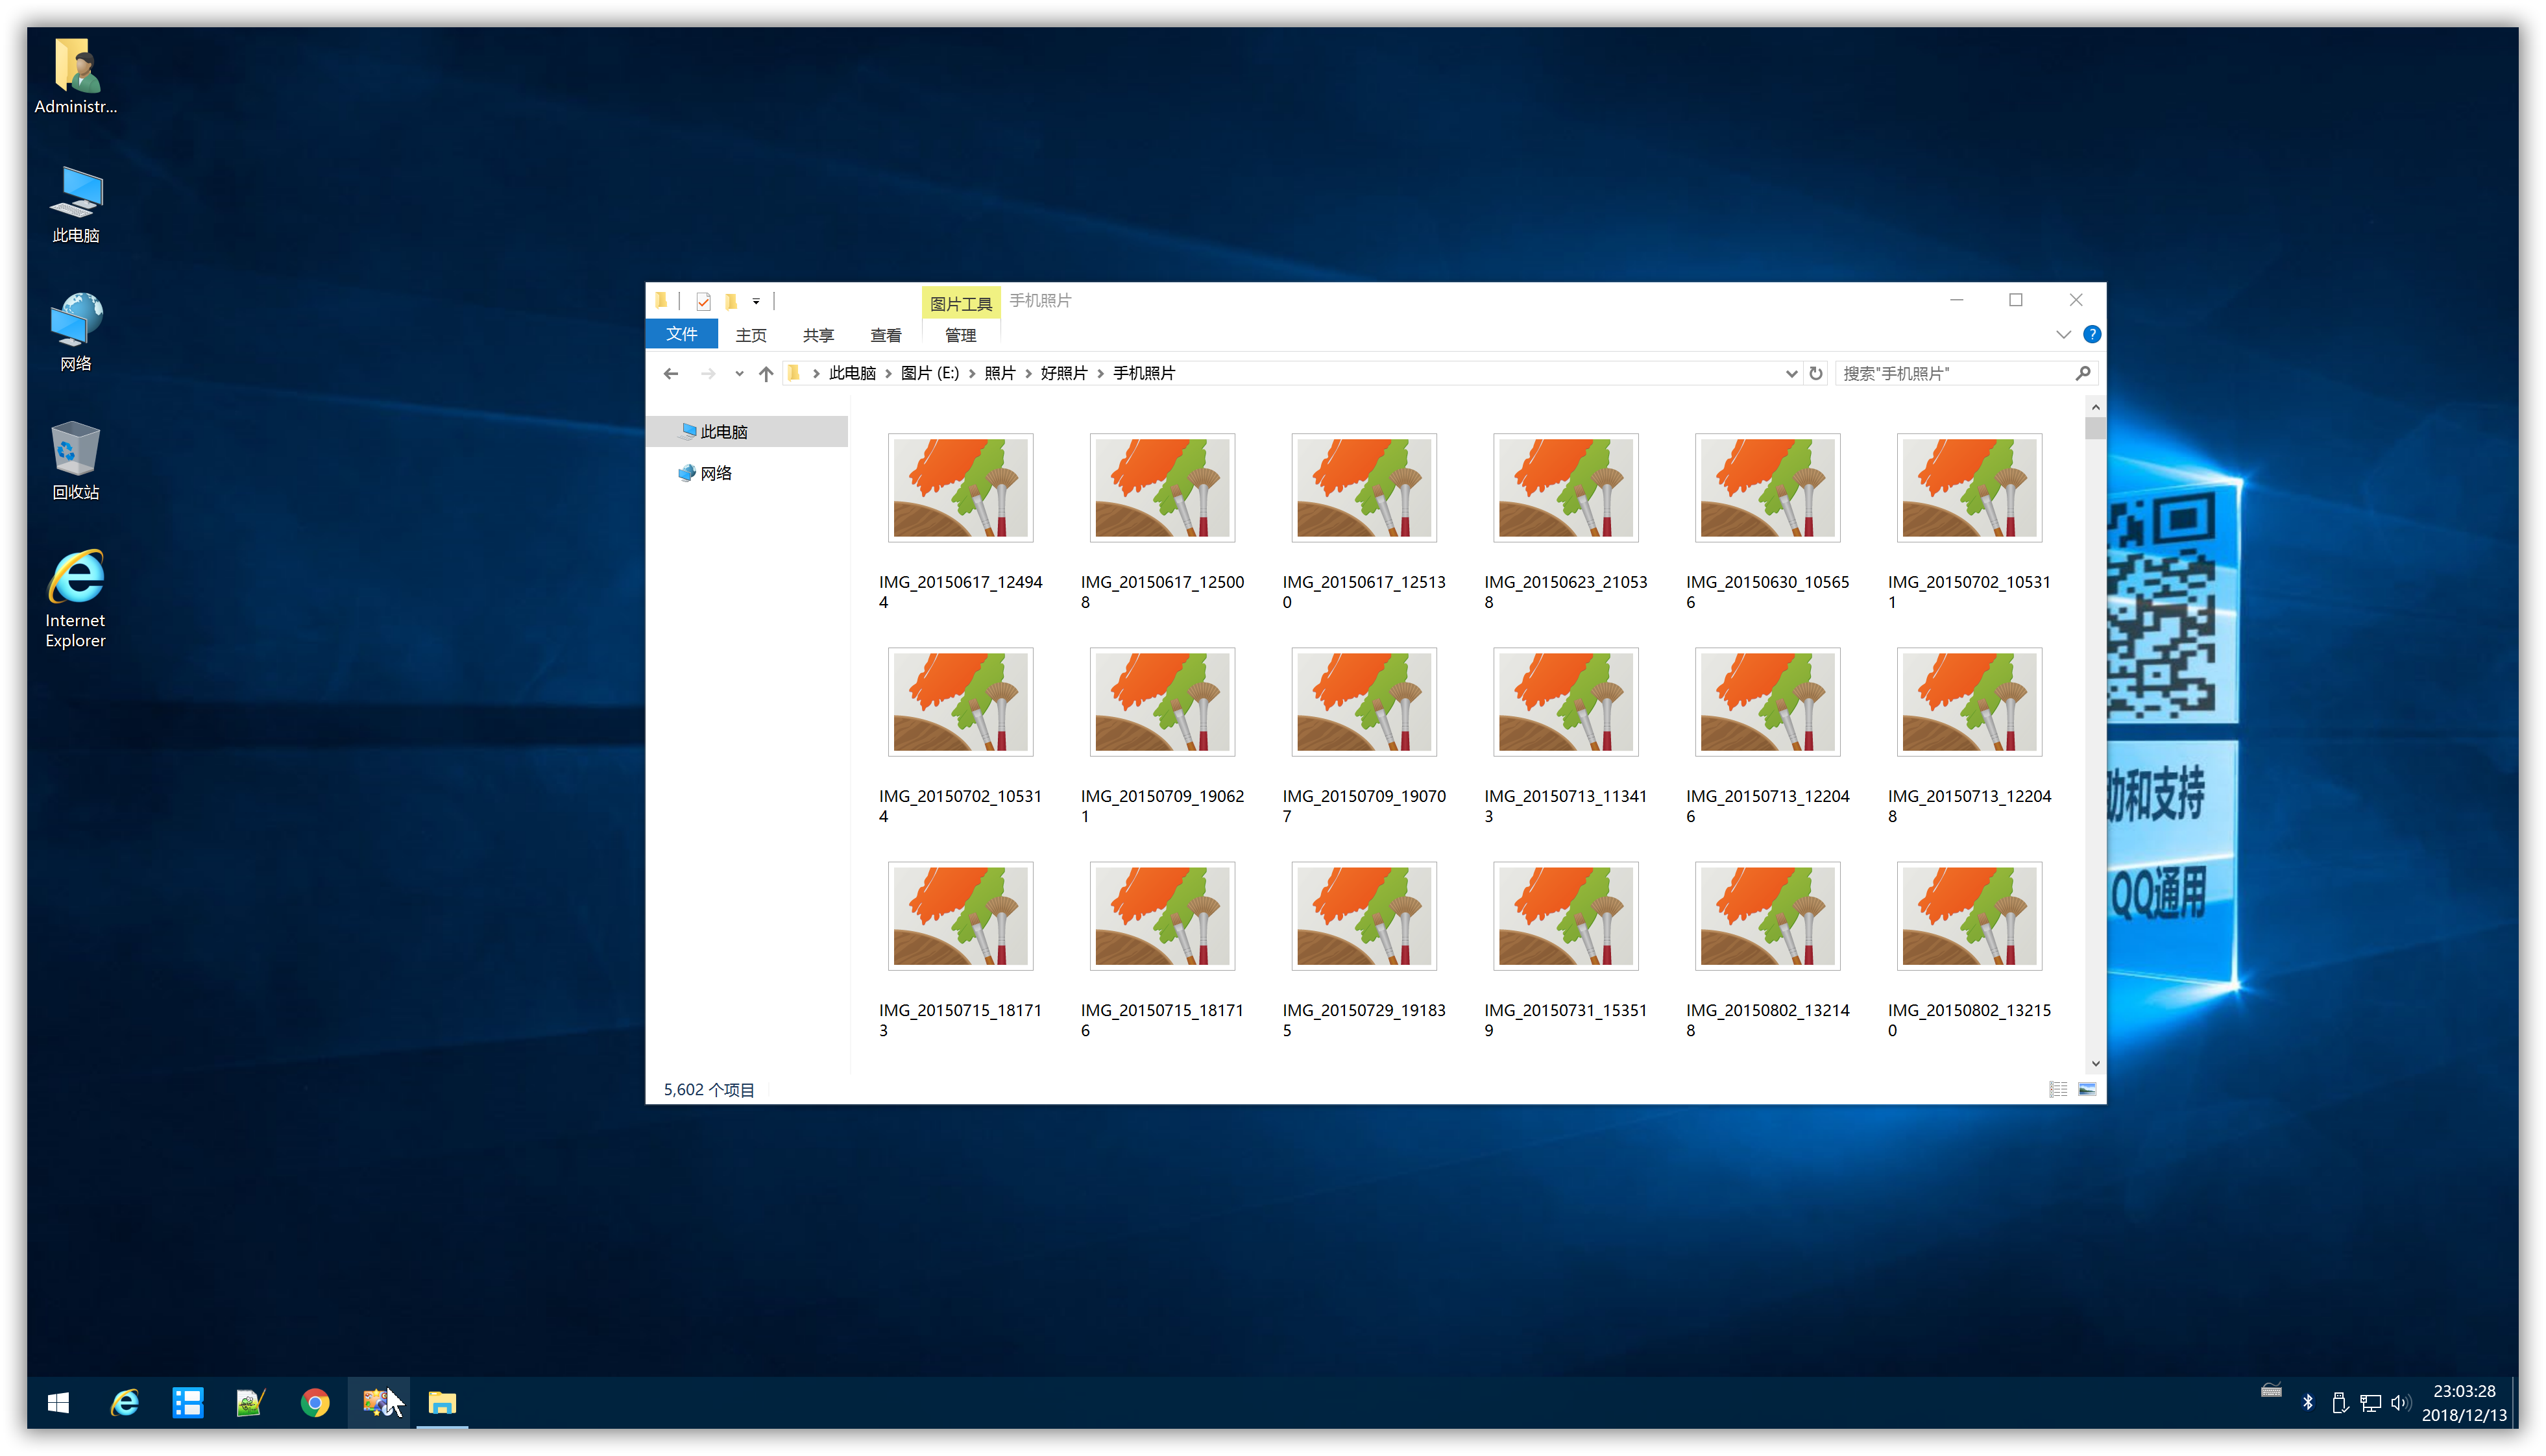Screen dimensions: 2546x1456
Task: Select thumbnail IMG_20150617_125008
Action: tap(1162, 488)
